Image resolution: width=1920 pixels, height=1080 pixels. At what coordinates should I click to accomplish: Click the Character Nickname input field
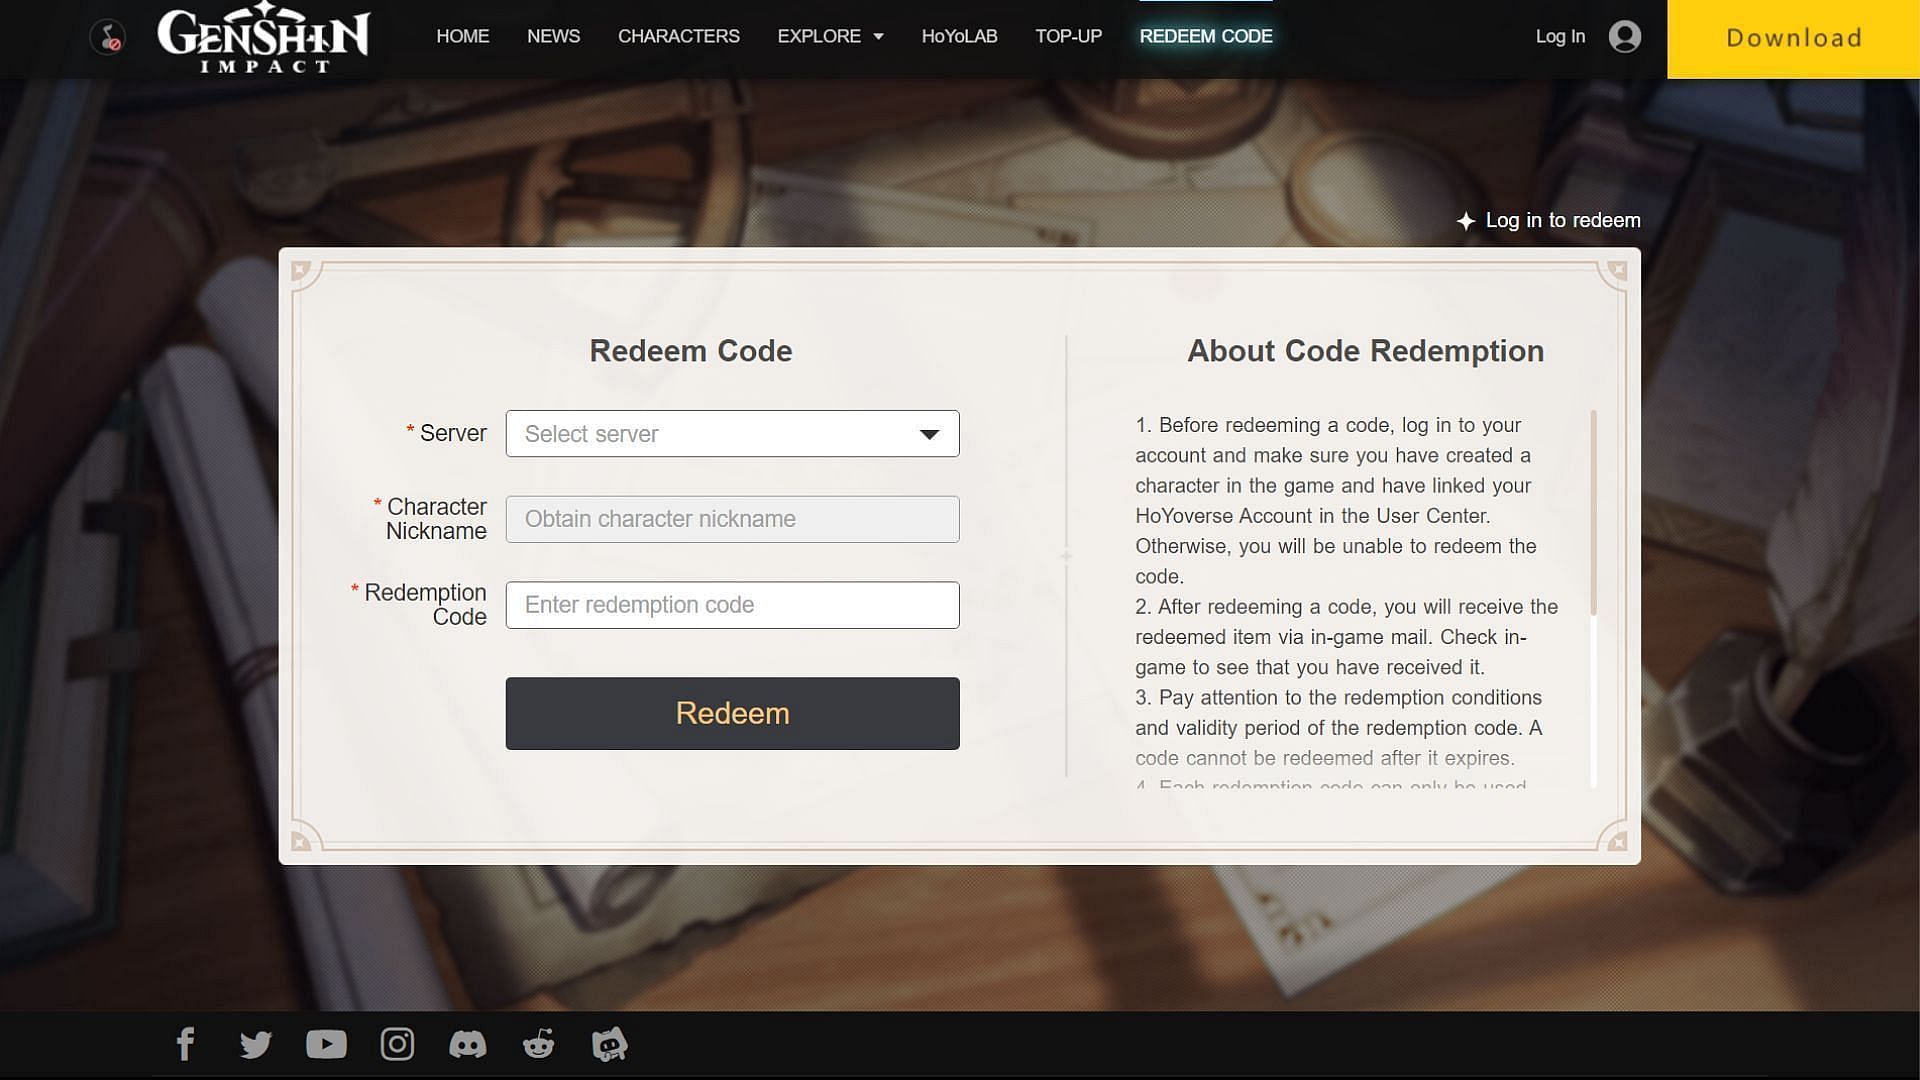click(x=732, y=518)
